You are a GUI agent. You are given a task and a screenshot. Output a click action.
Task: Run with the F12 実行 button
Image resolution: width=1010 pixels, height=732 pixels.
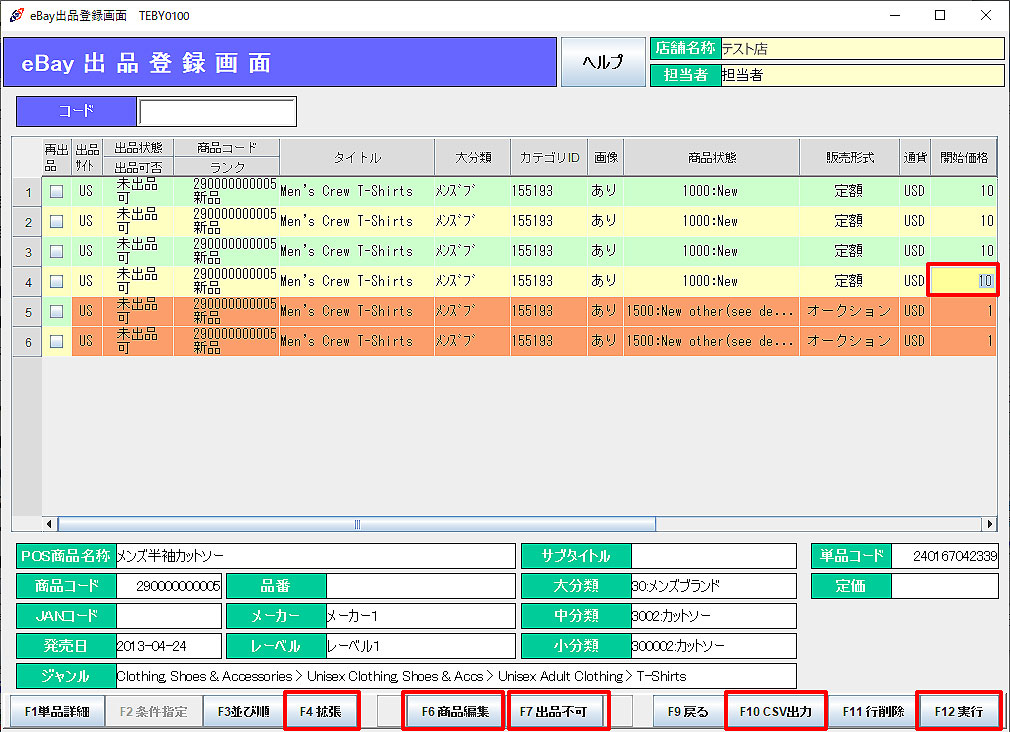[x=958, y=712]
